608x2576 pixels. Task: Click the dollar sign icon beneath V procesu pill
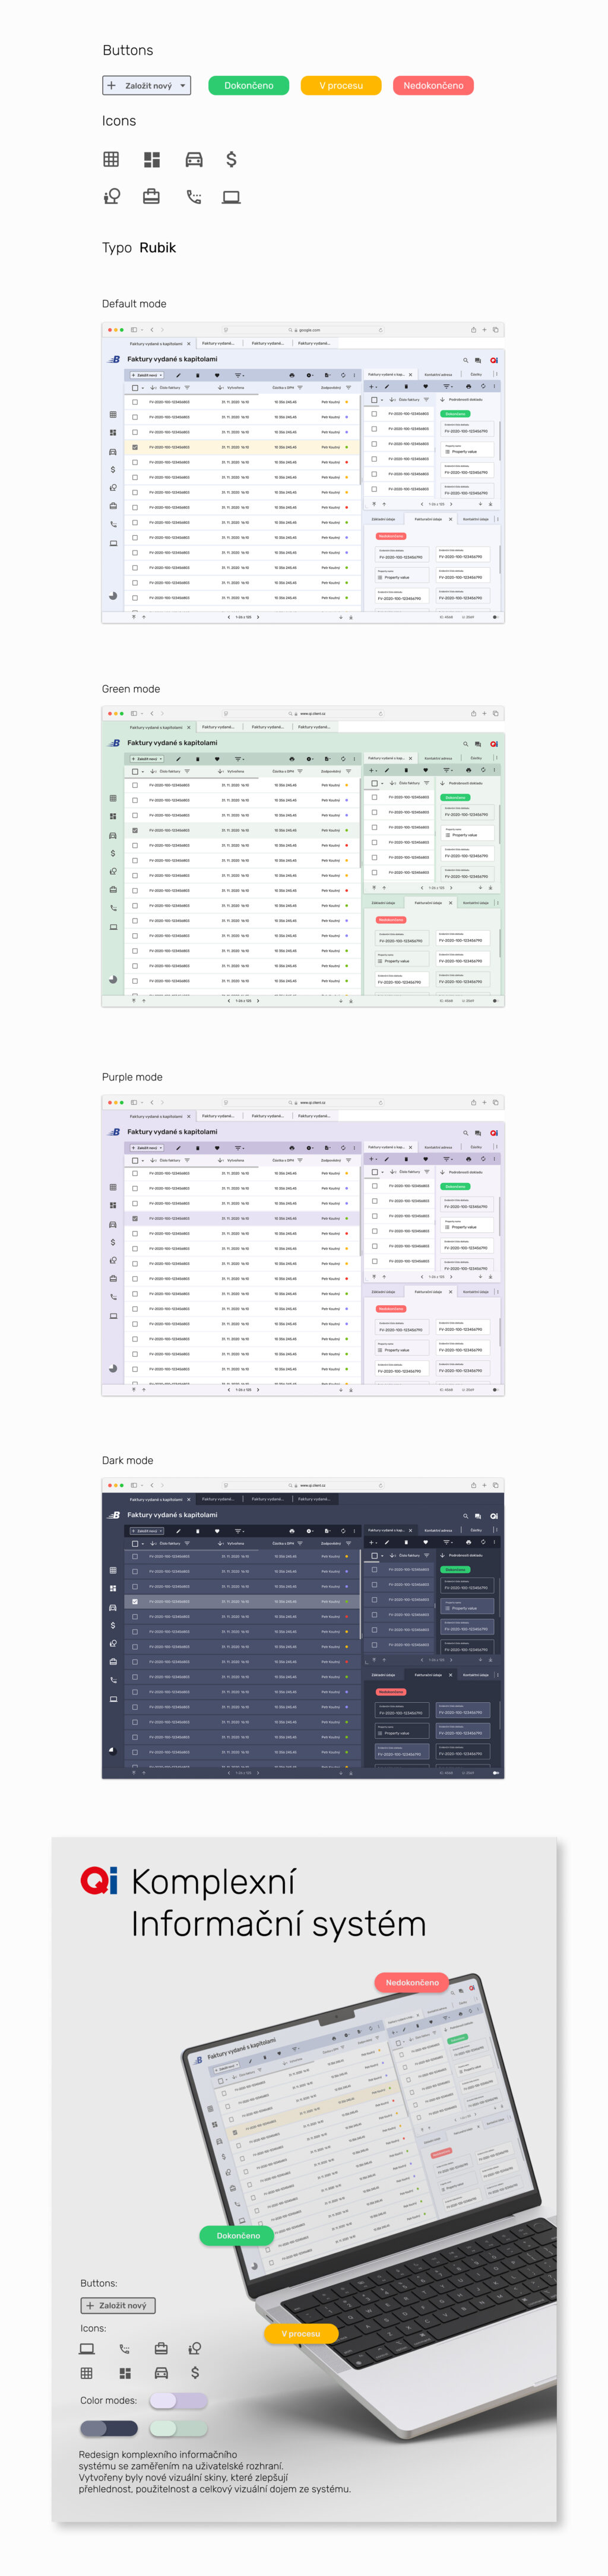[231, 159]
